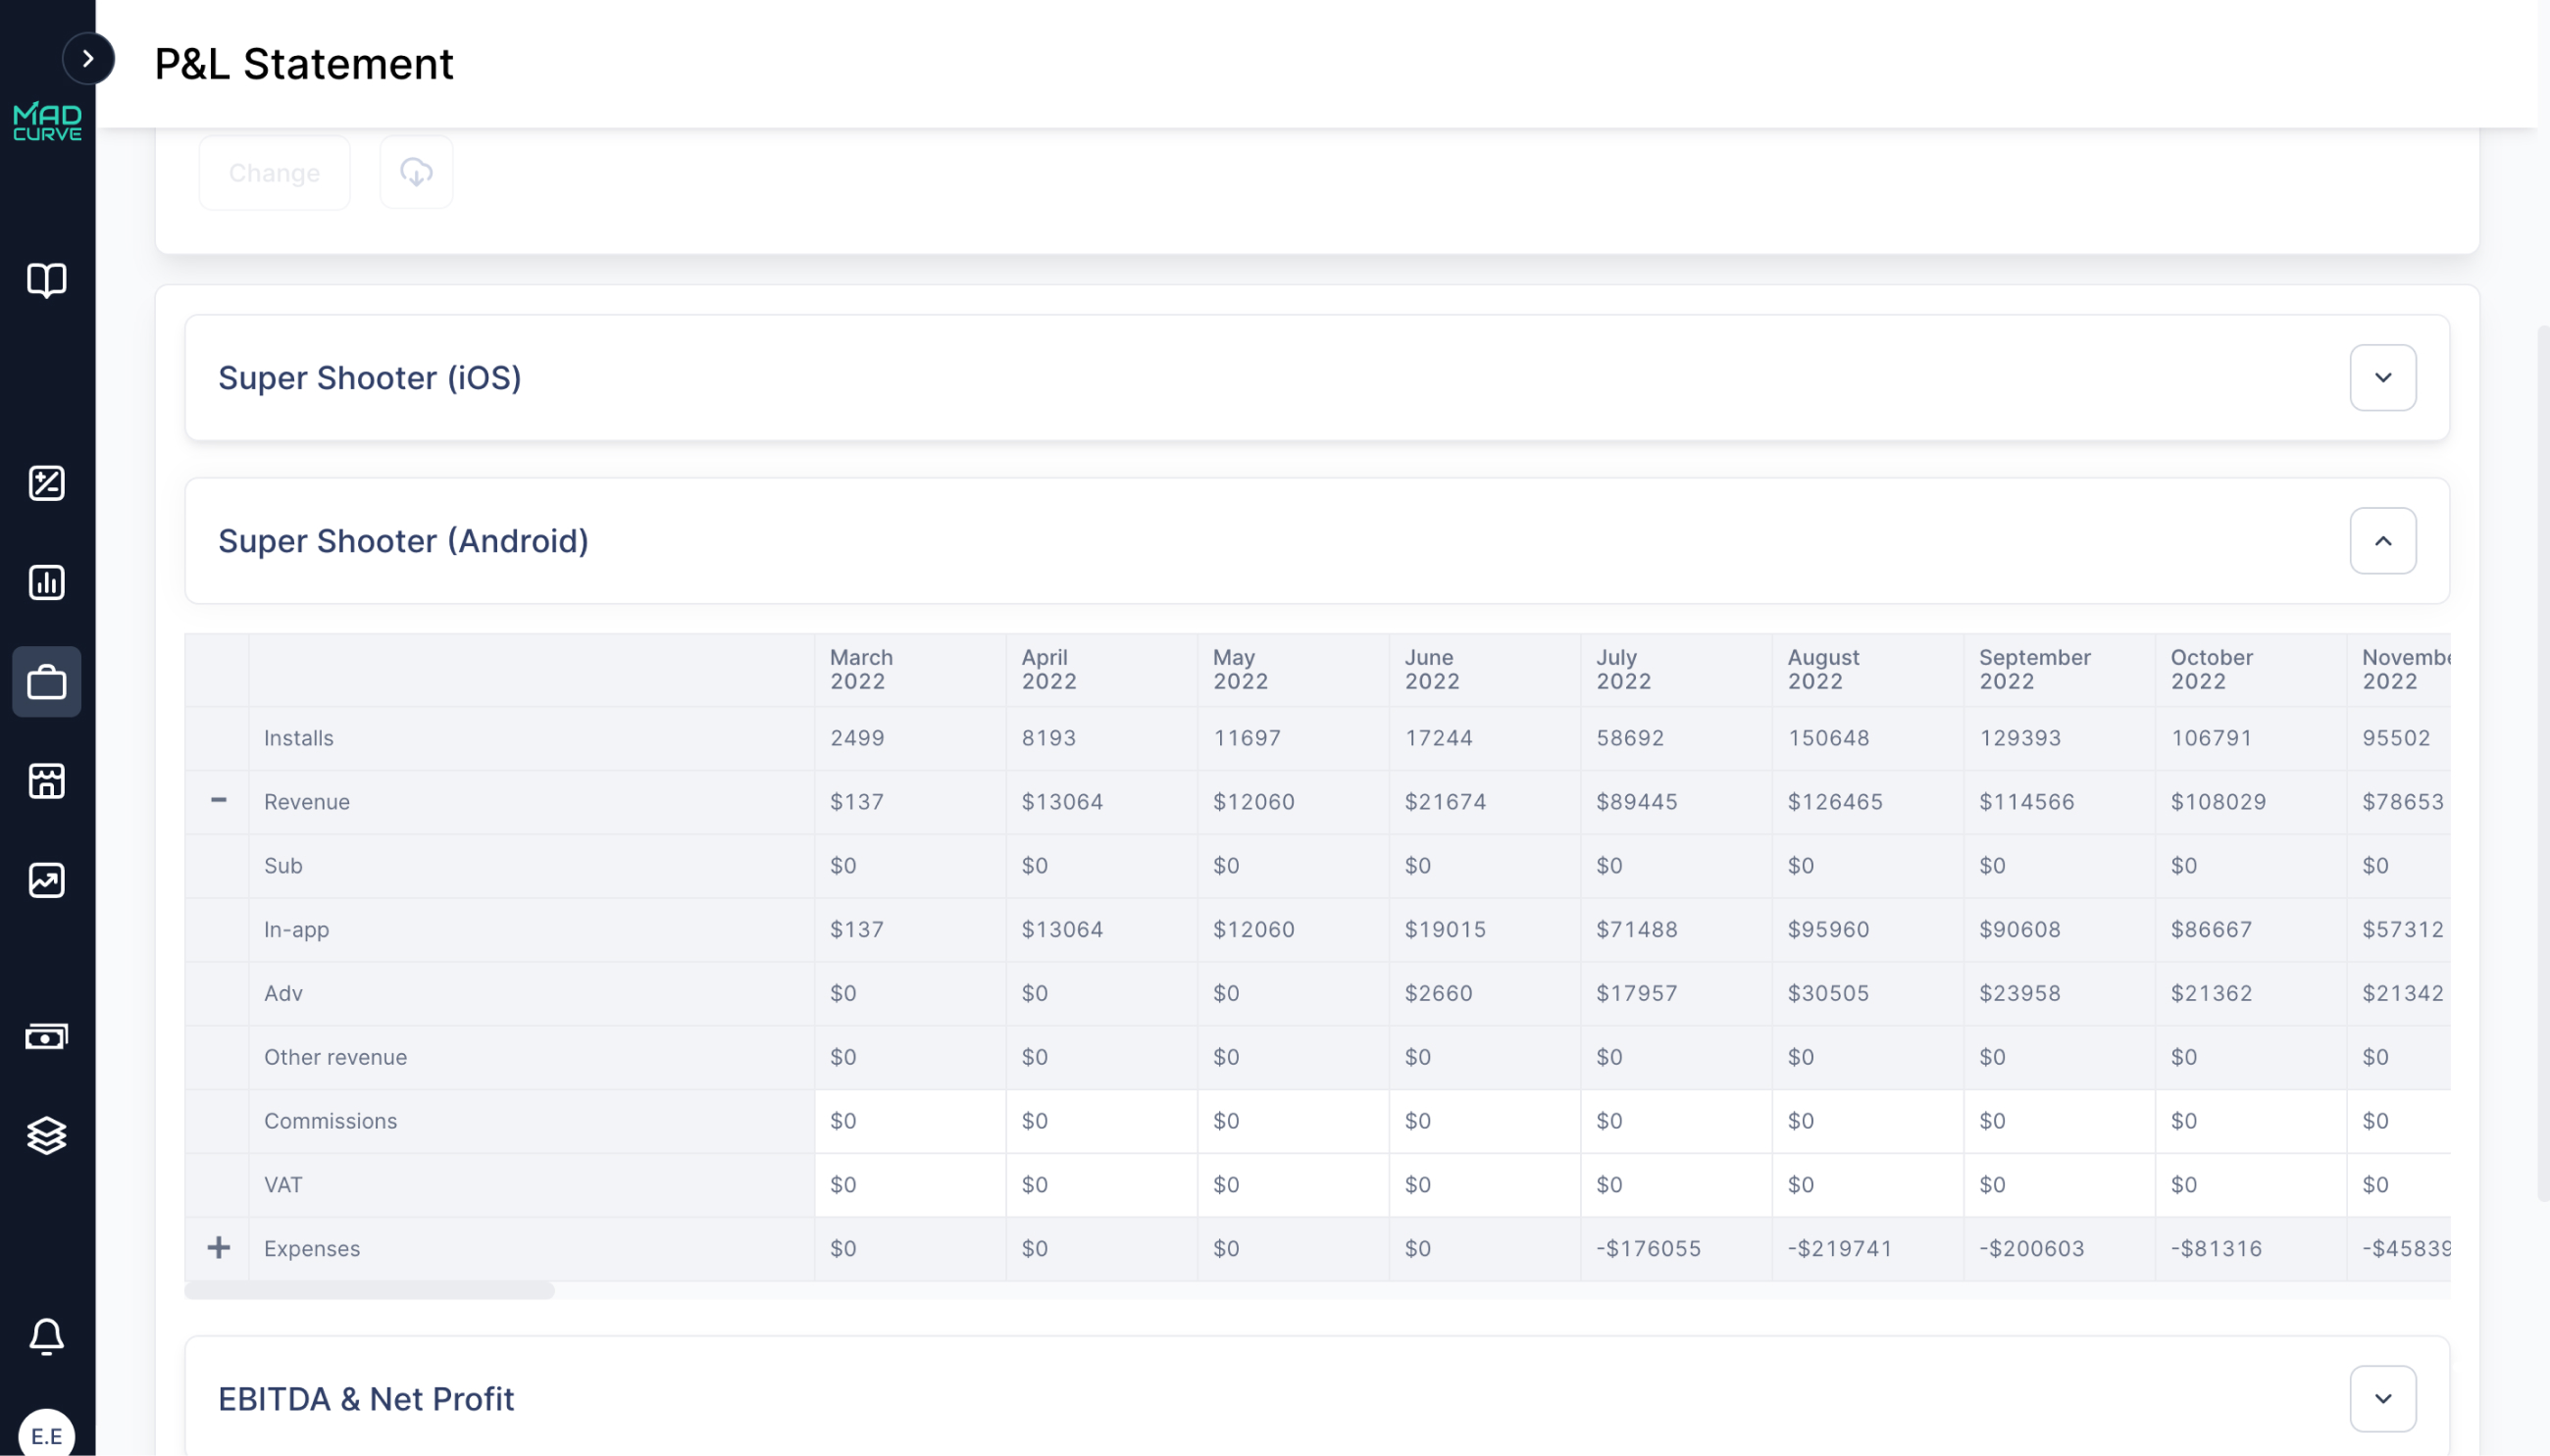The height and width of the screenshot is (1456, 2550).
Task: Select the briefcase icon in sidebar
Action: (x=46, y=682)
